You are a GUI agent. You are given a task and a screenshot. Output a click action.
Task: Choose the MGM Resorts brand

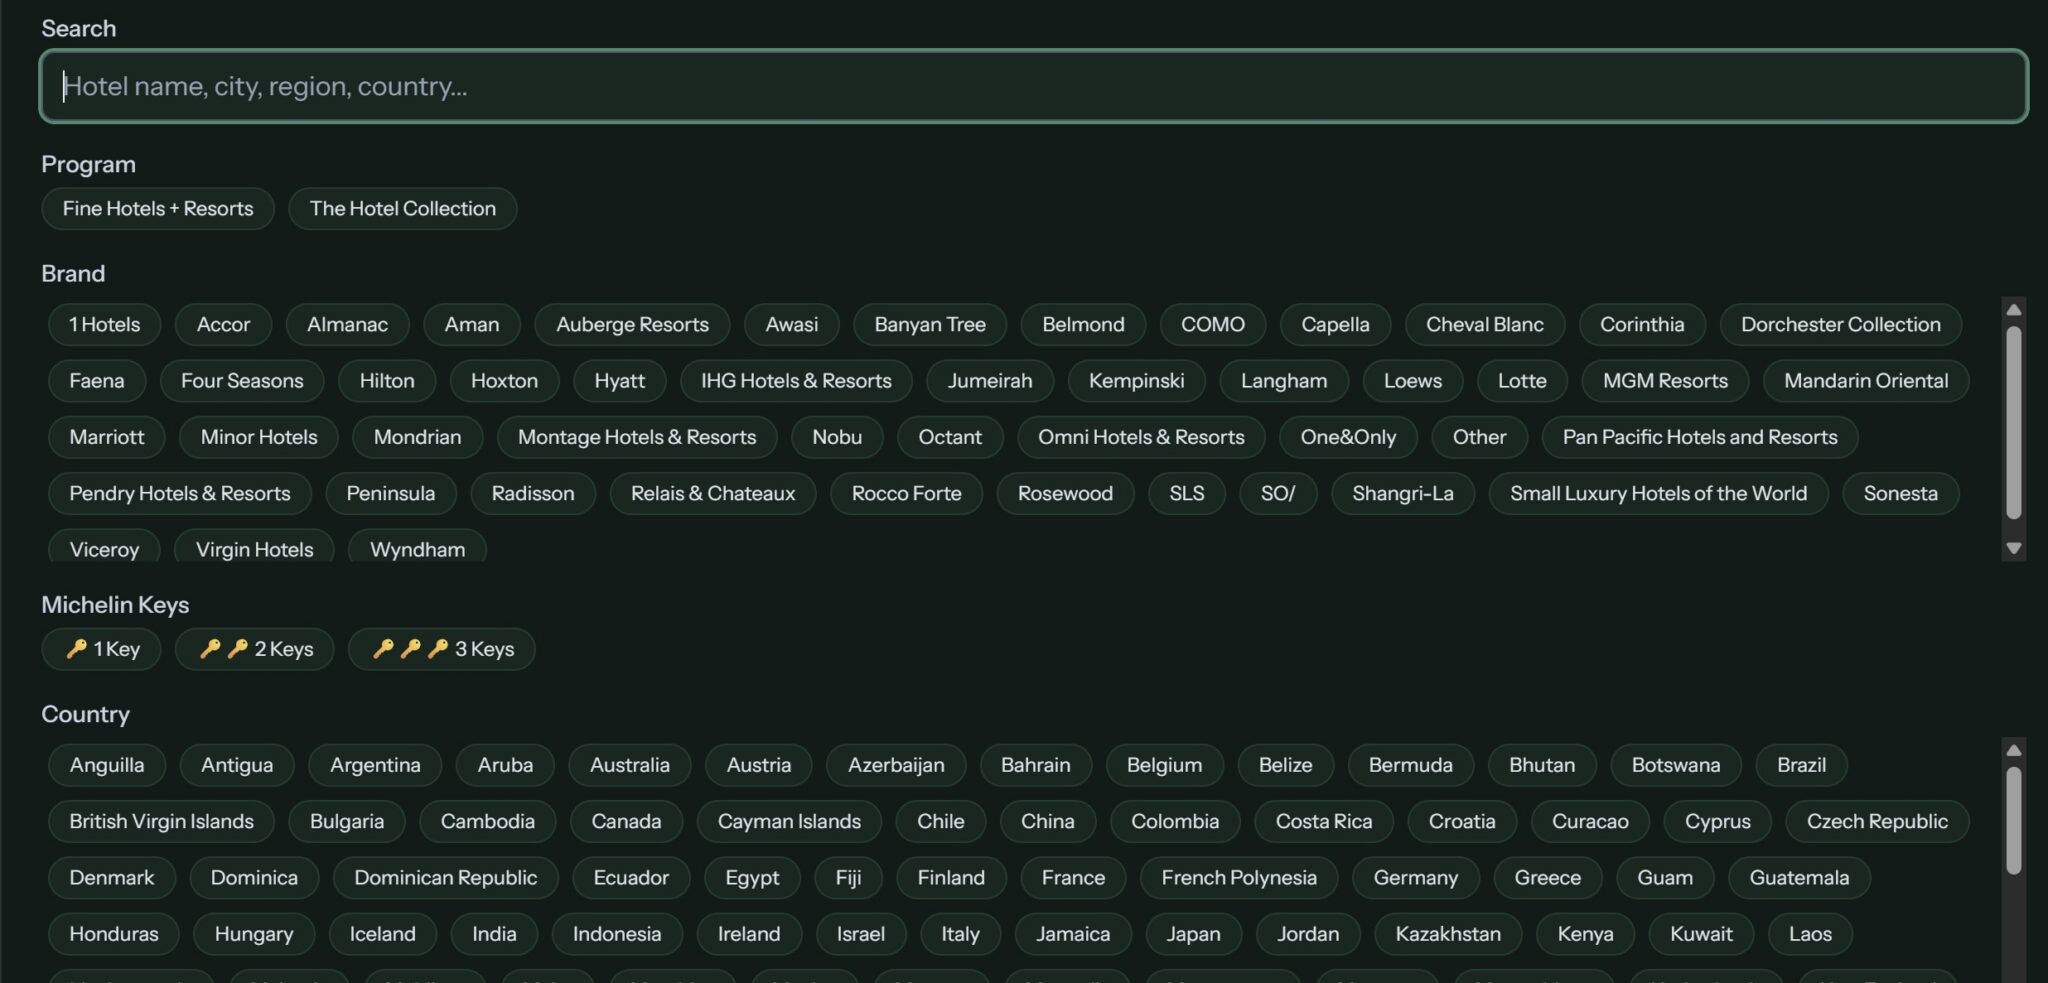click(x=1665, y=381)
